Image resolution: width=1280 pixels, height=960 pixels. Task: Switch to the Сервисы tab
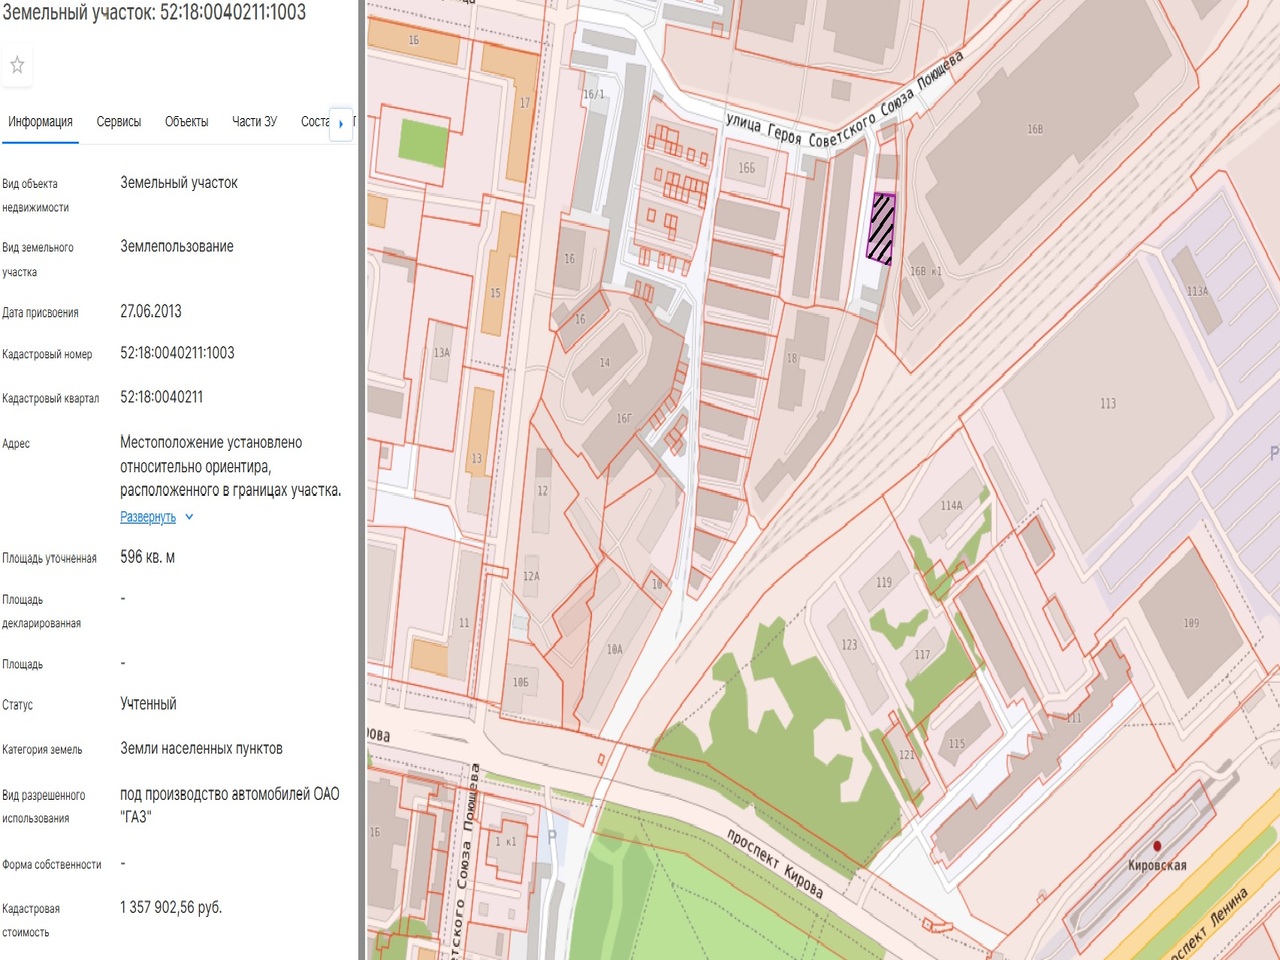coord(118,122)
